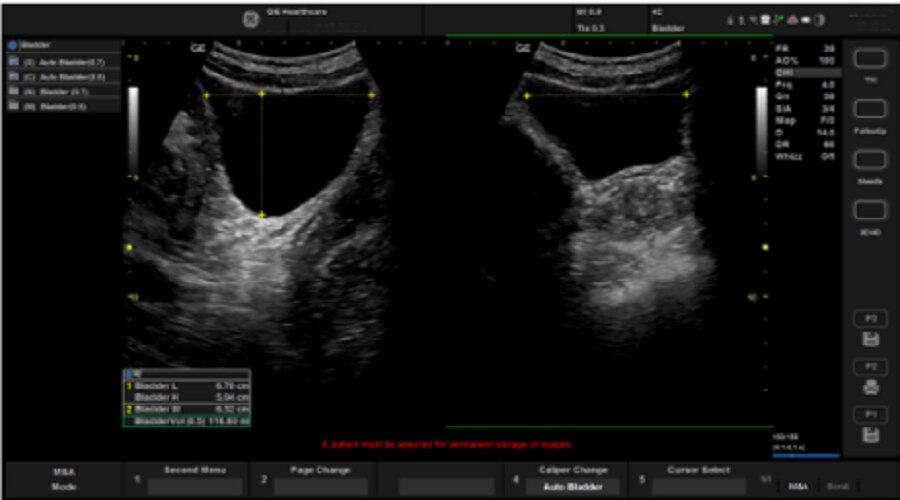
Task: Click the P1 save disk icon
Action: click(869, 435)
